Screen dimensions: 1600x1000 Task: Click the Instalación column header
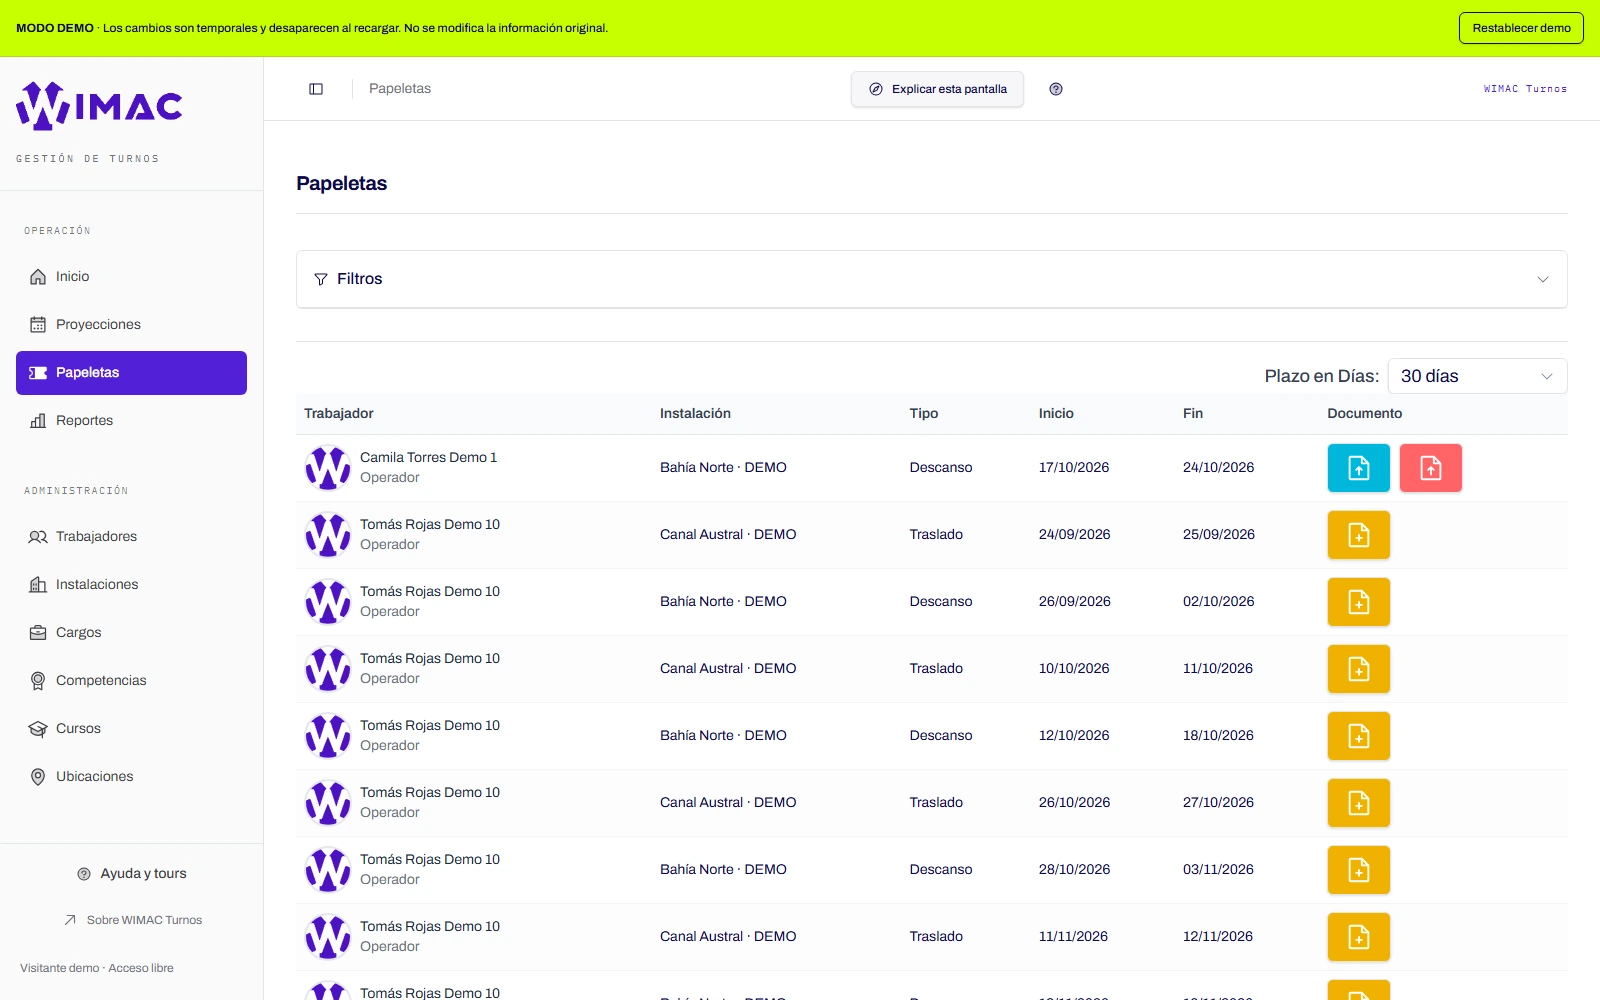[695, 414]
